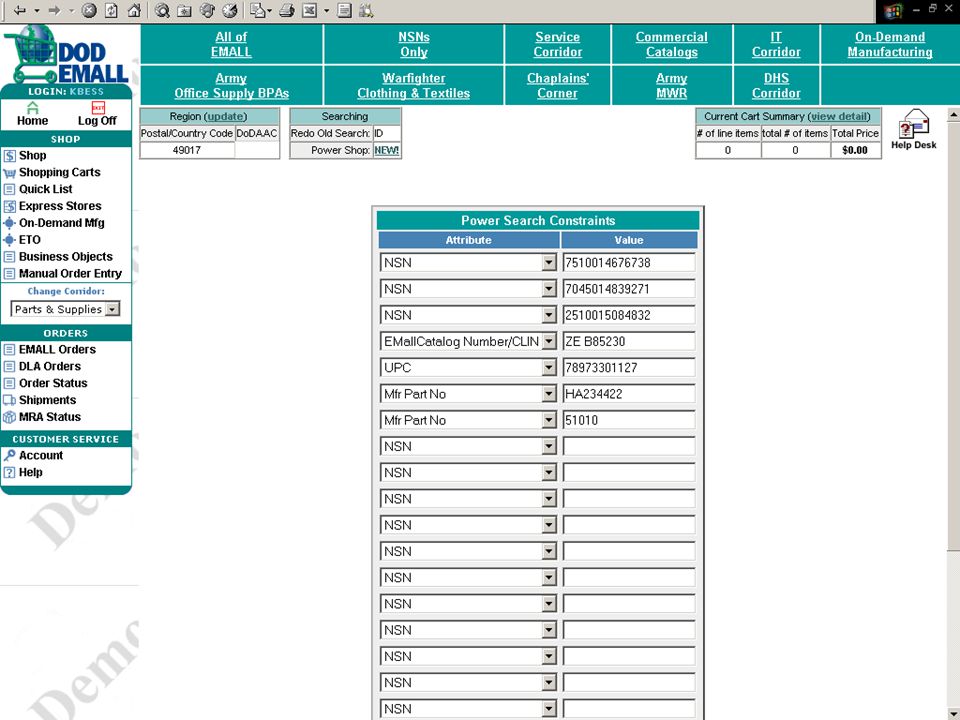Open the DHS Corridor link
960x720 pixels.
pos(776,86)
